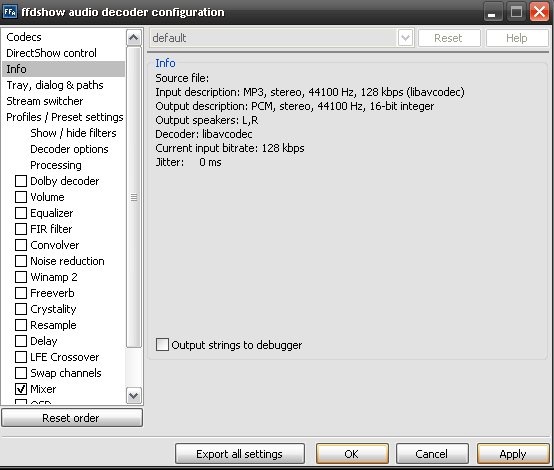This screenshot has height=470, width=554.
Task: Enable the Freeverb checkbox
Action: point(21,293)
